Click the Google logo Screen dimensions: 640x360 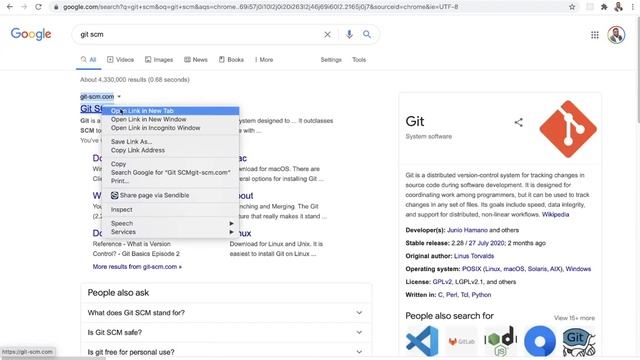tap(31, 34)
